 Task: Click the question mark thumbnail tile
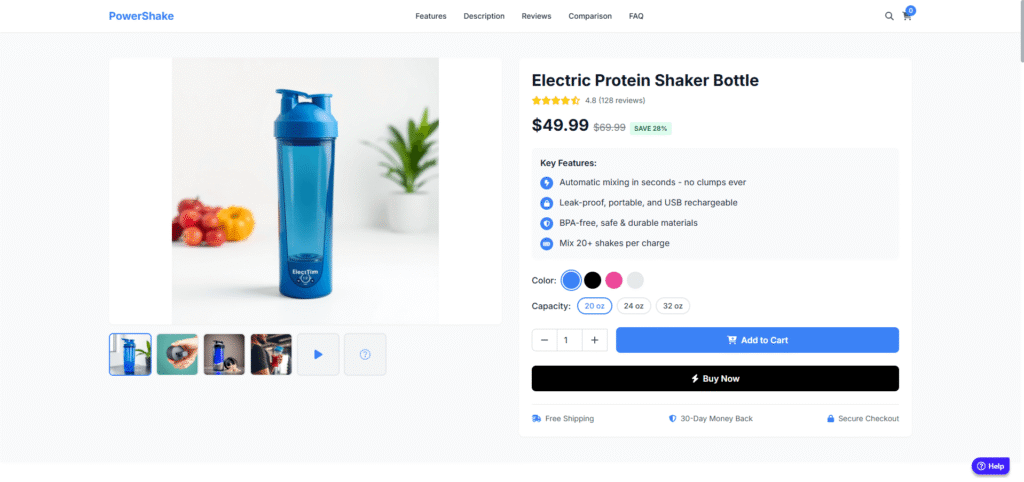pyautogui.click(x=365, y=354)
